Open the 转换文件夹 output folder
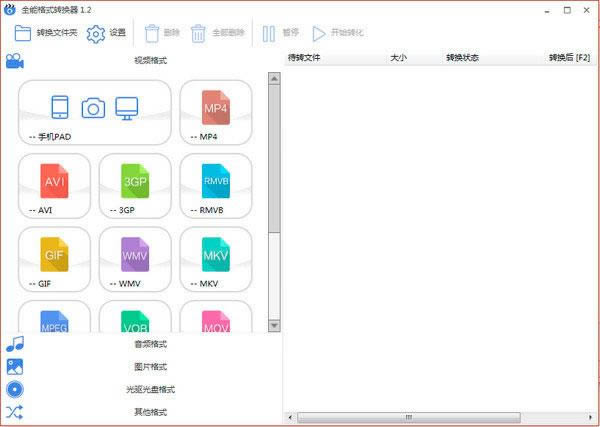This screenshot has width=600, height=427. pos(46,33)
